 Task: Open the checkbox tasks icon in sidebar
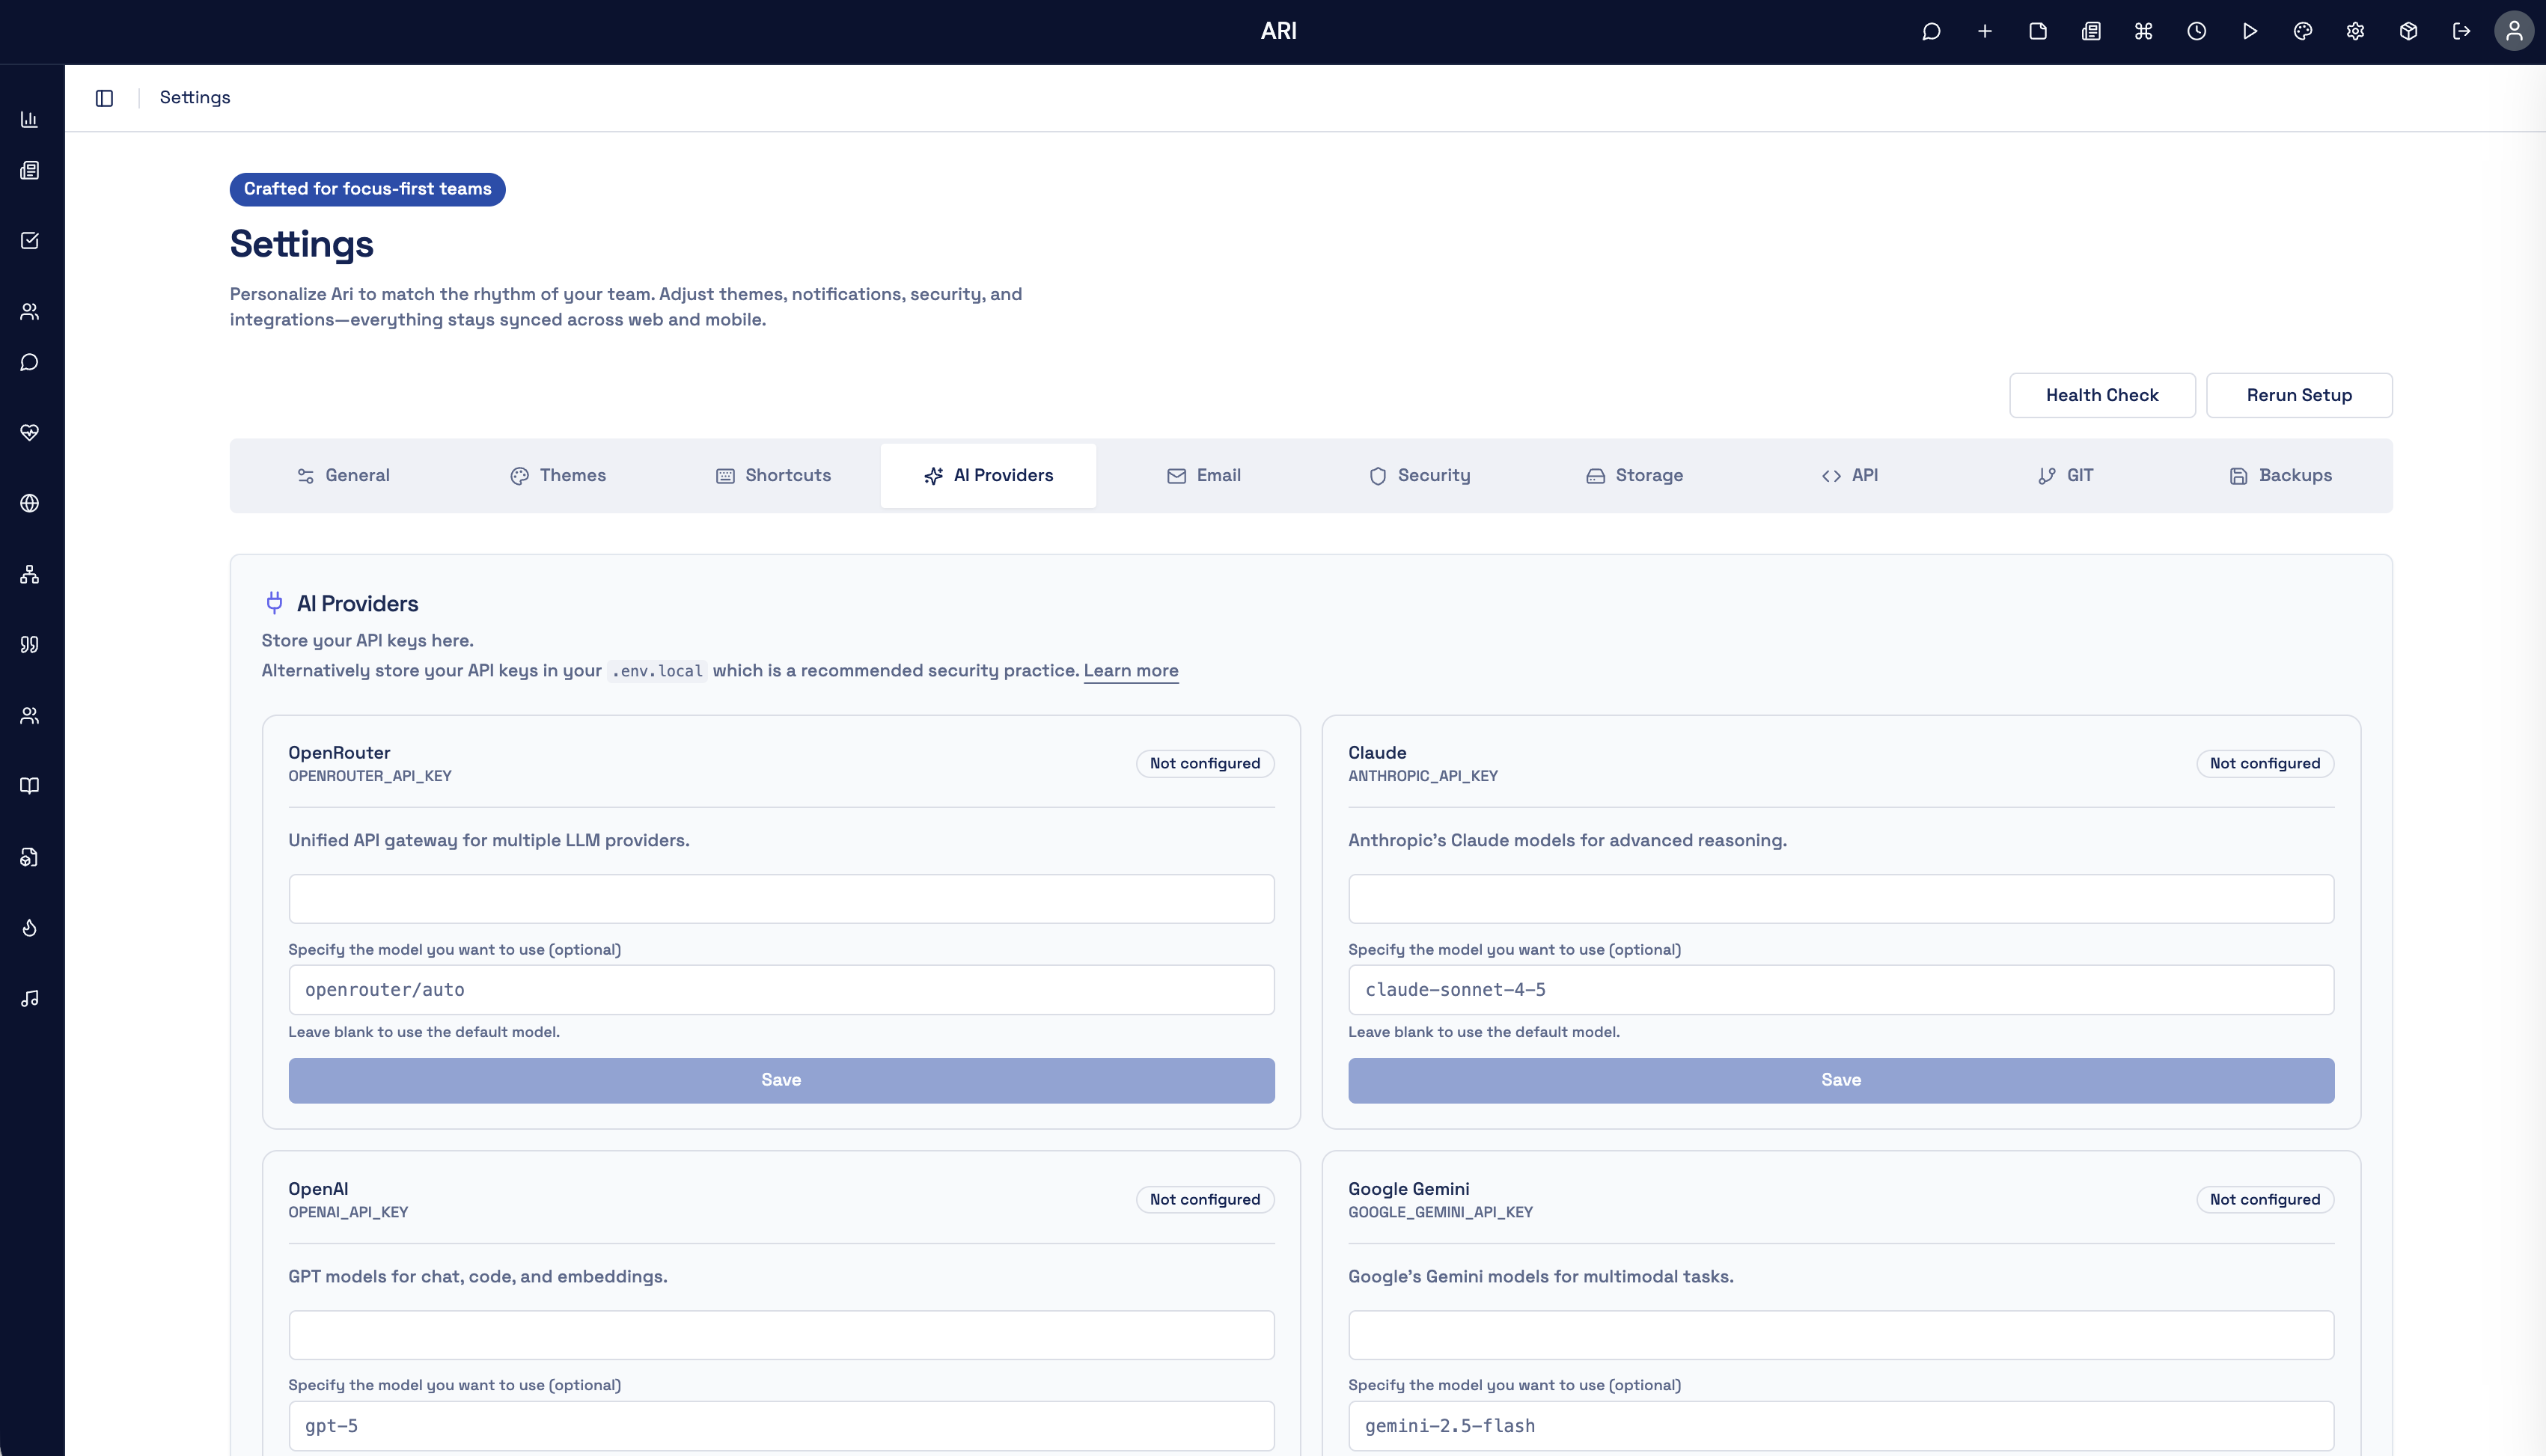pos(30,240)
